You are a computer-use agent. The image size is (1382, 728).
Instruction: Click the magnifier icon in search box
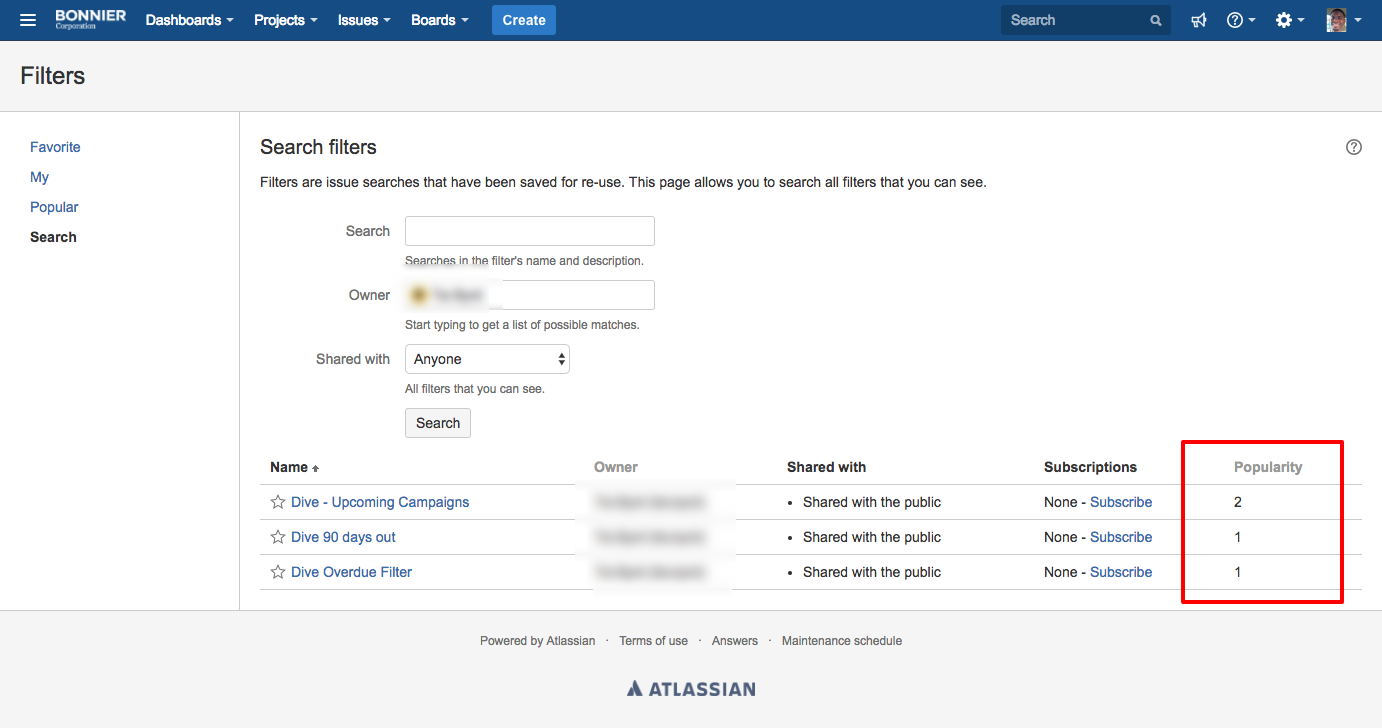coord(1156,20)
